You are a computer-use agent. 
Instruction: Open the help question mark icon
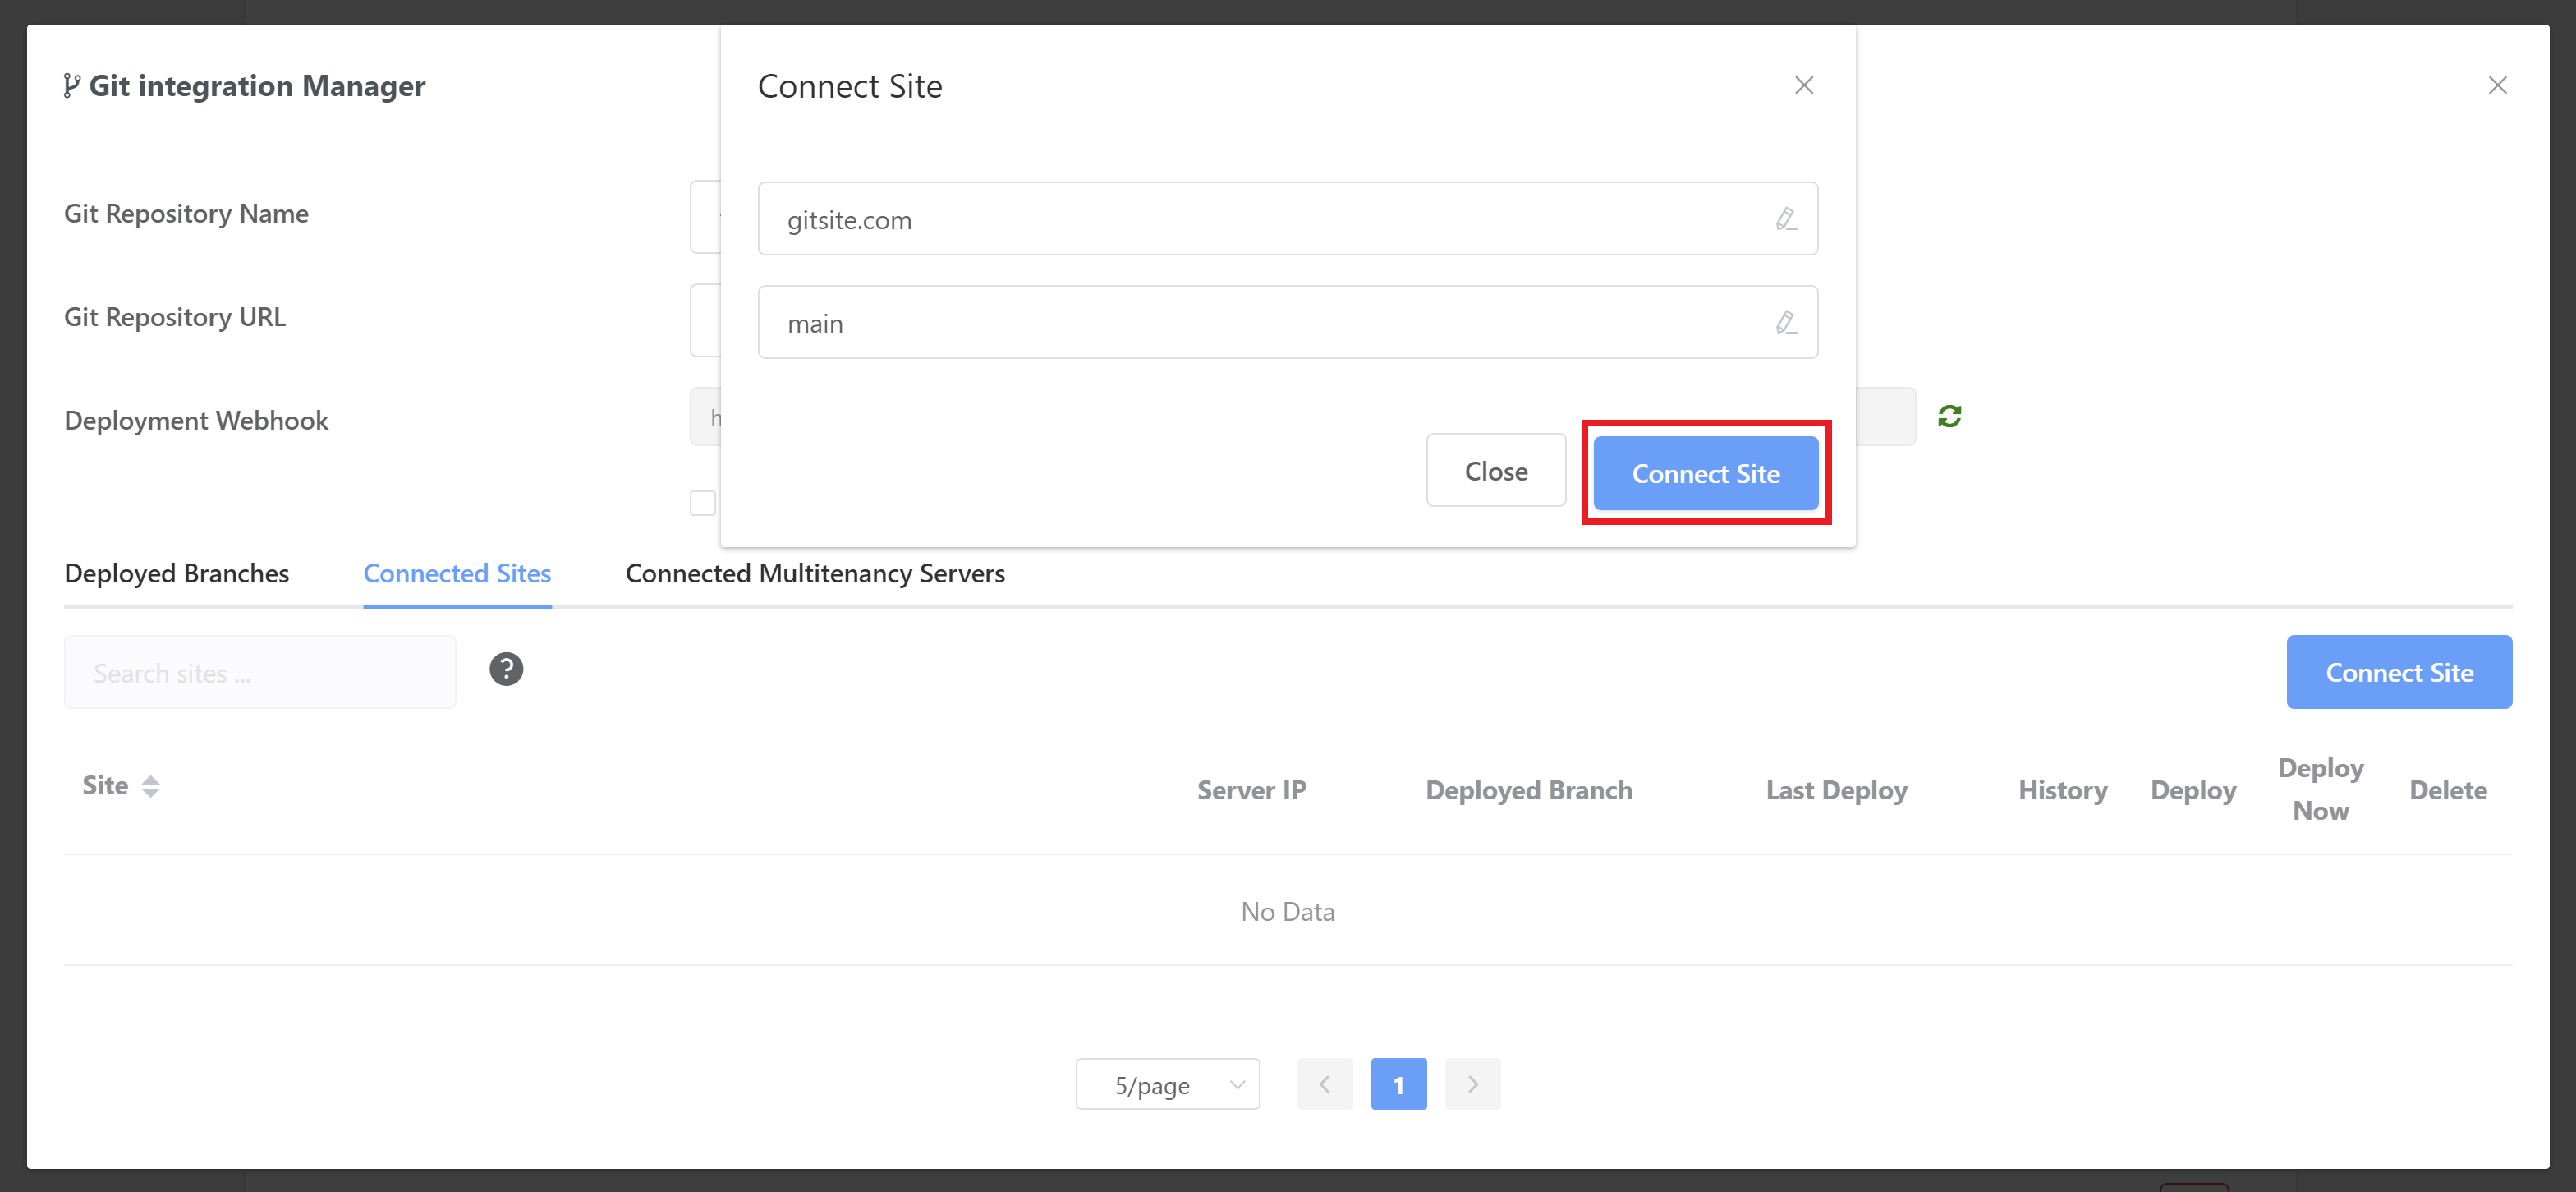[x=506, y=669]
